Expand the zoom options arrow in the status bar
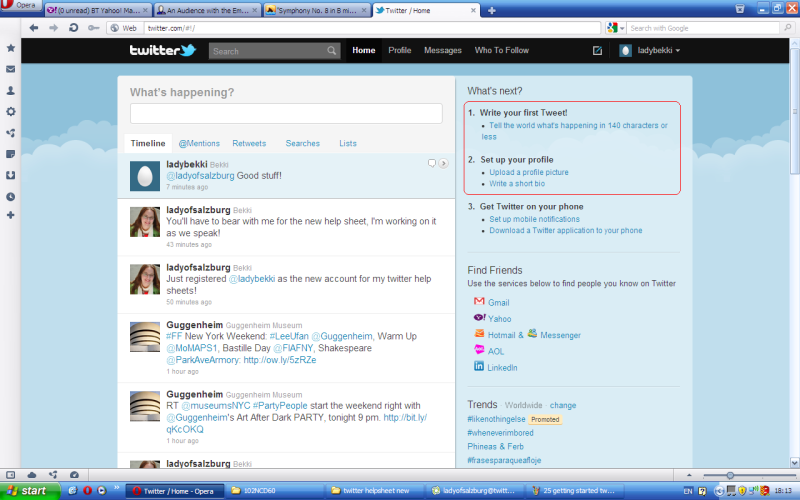This screenshot has height=500, width=800. 689,475
